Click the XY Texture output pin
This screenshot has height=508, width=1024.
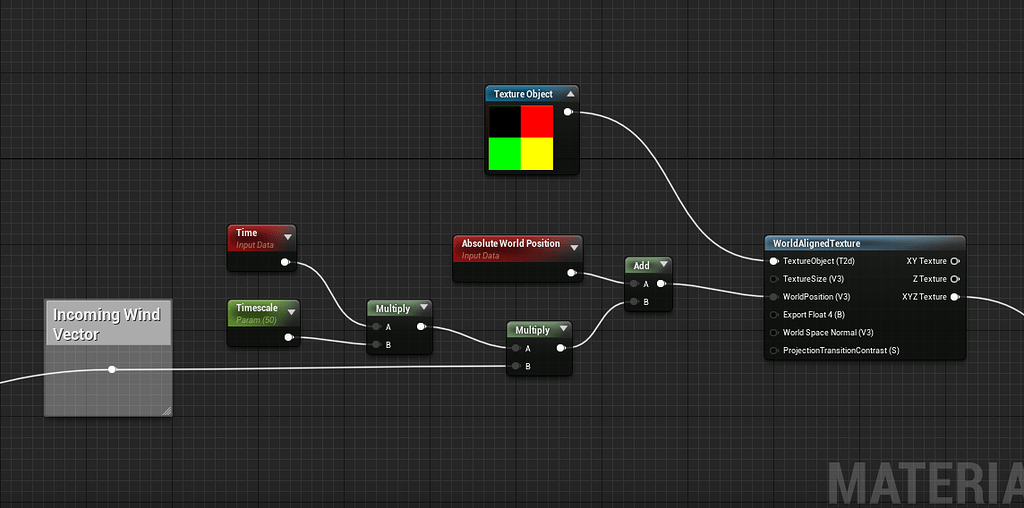[954, 261]
